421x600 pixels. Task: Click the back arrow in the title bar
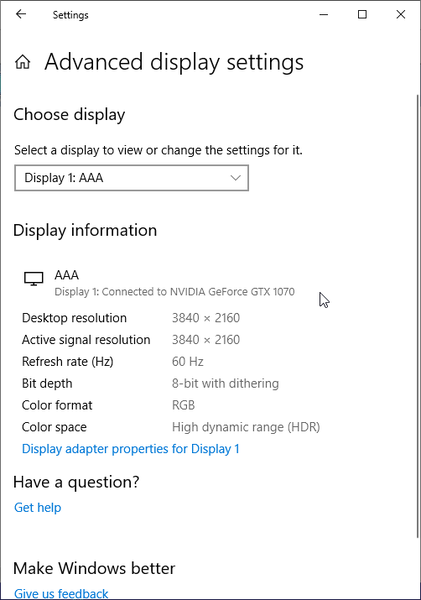point(21,15)
